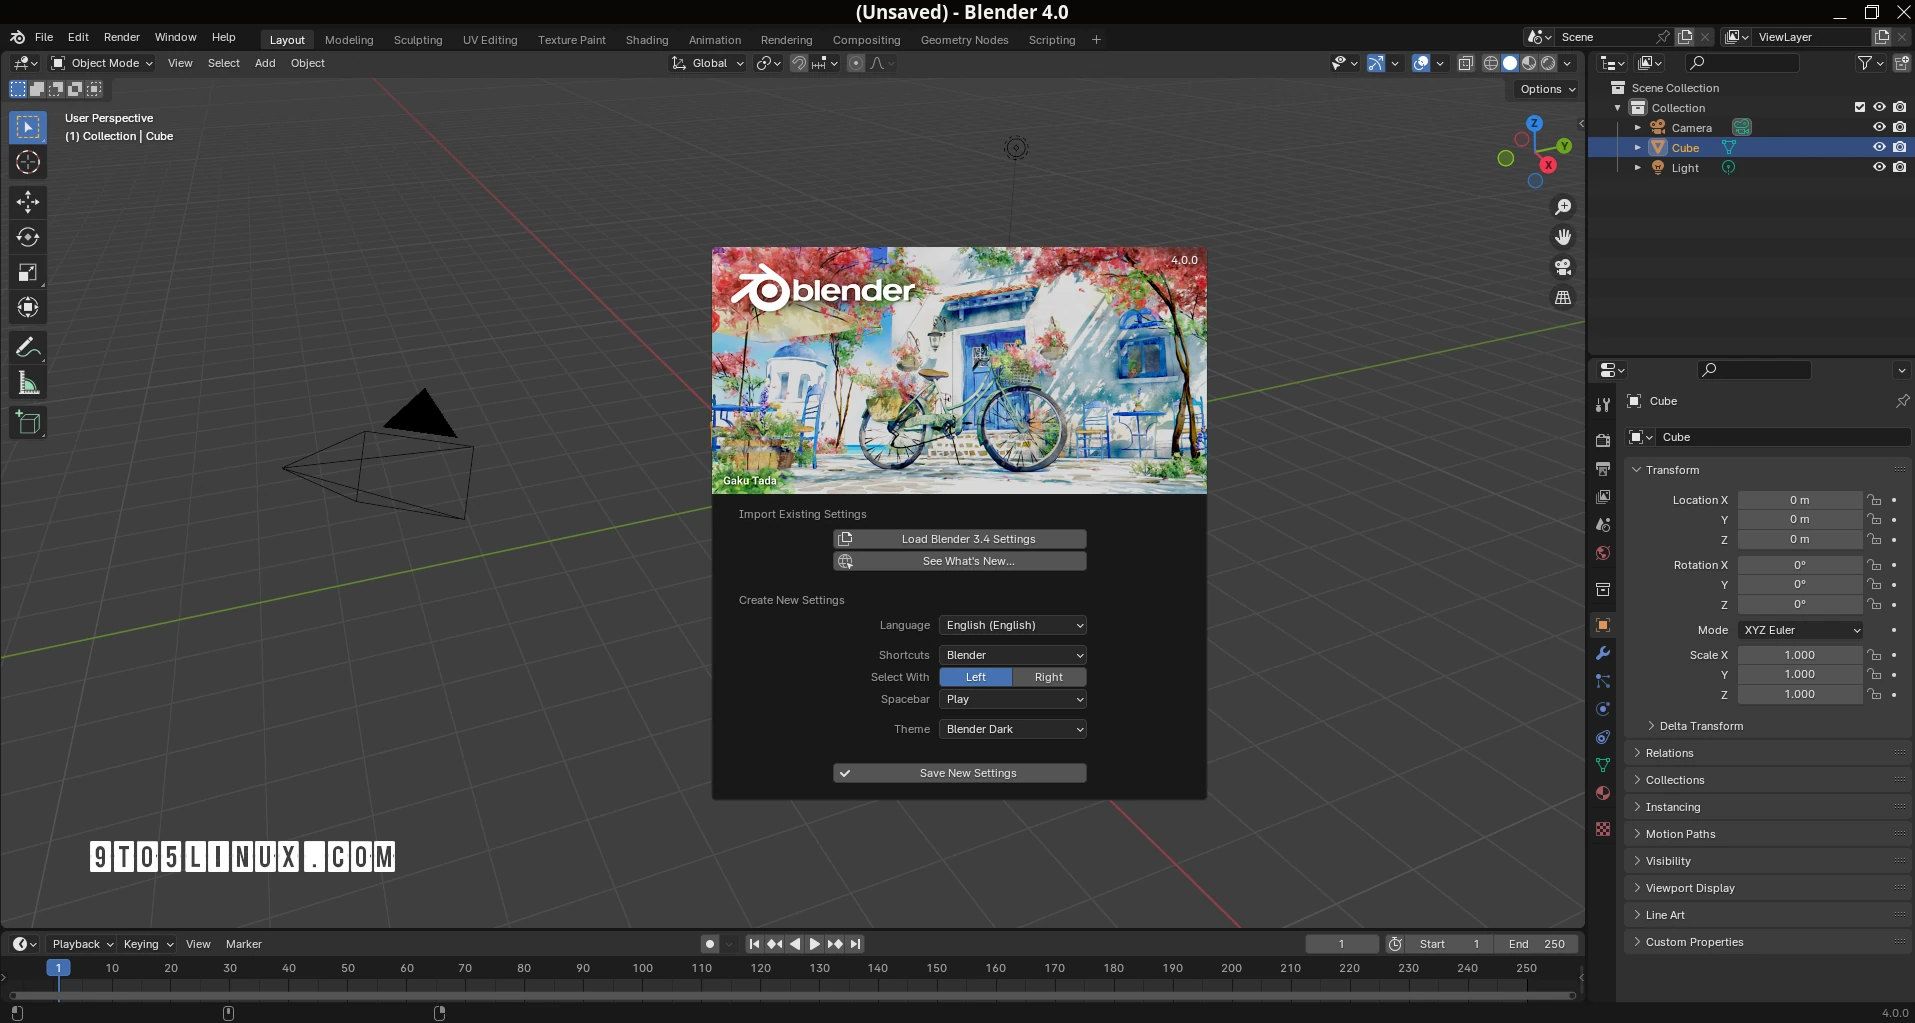
Task: Click the Location X value field
Action: pos(1800,500)
